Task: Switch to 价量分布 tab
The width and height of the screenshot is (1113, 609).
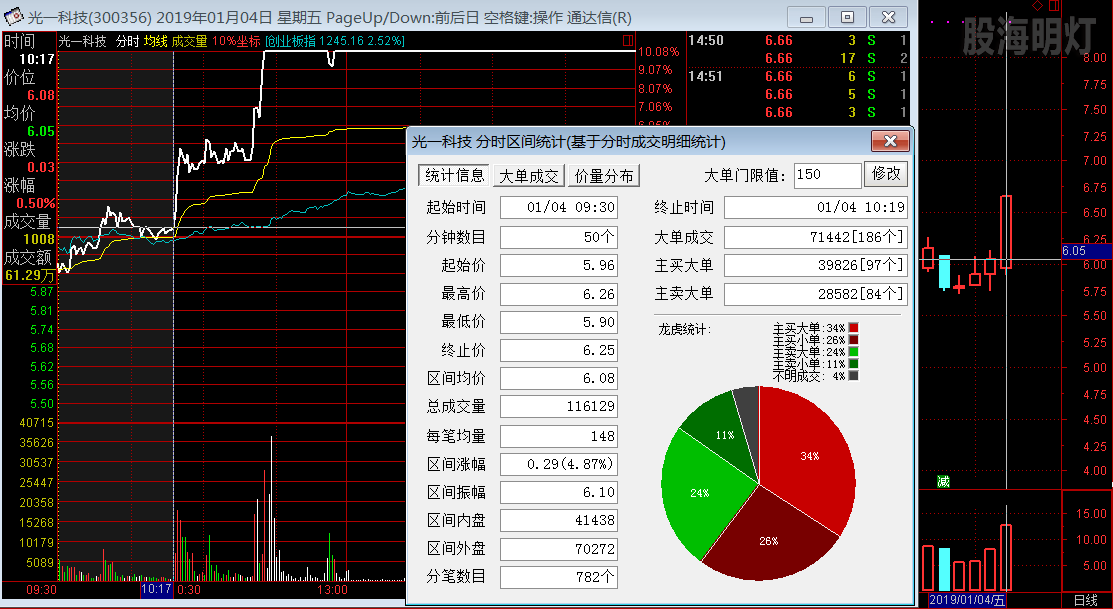Action: [604, 176]
